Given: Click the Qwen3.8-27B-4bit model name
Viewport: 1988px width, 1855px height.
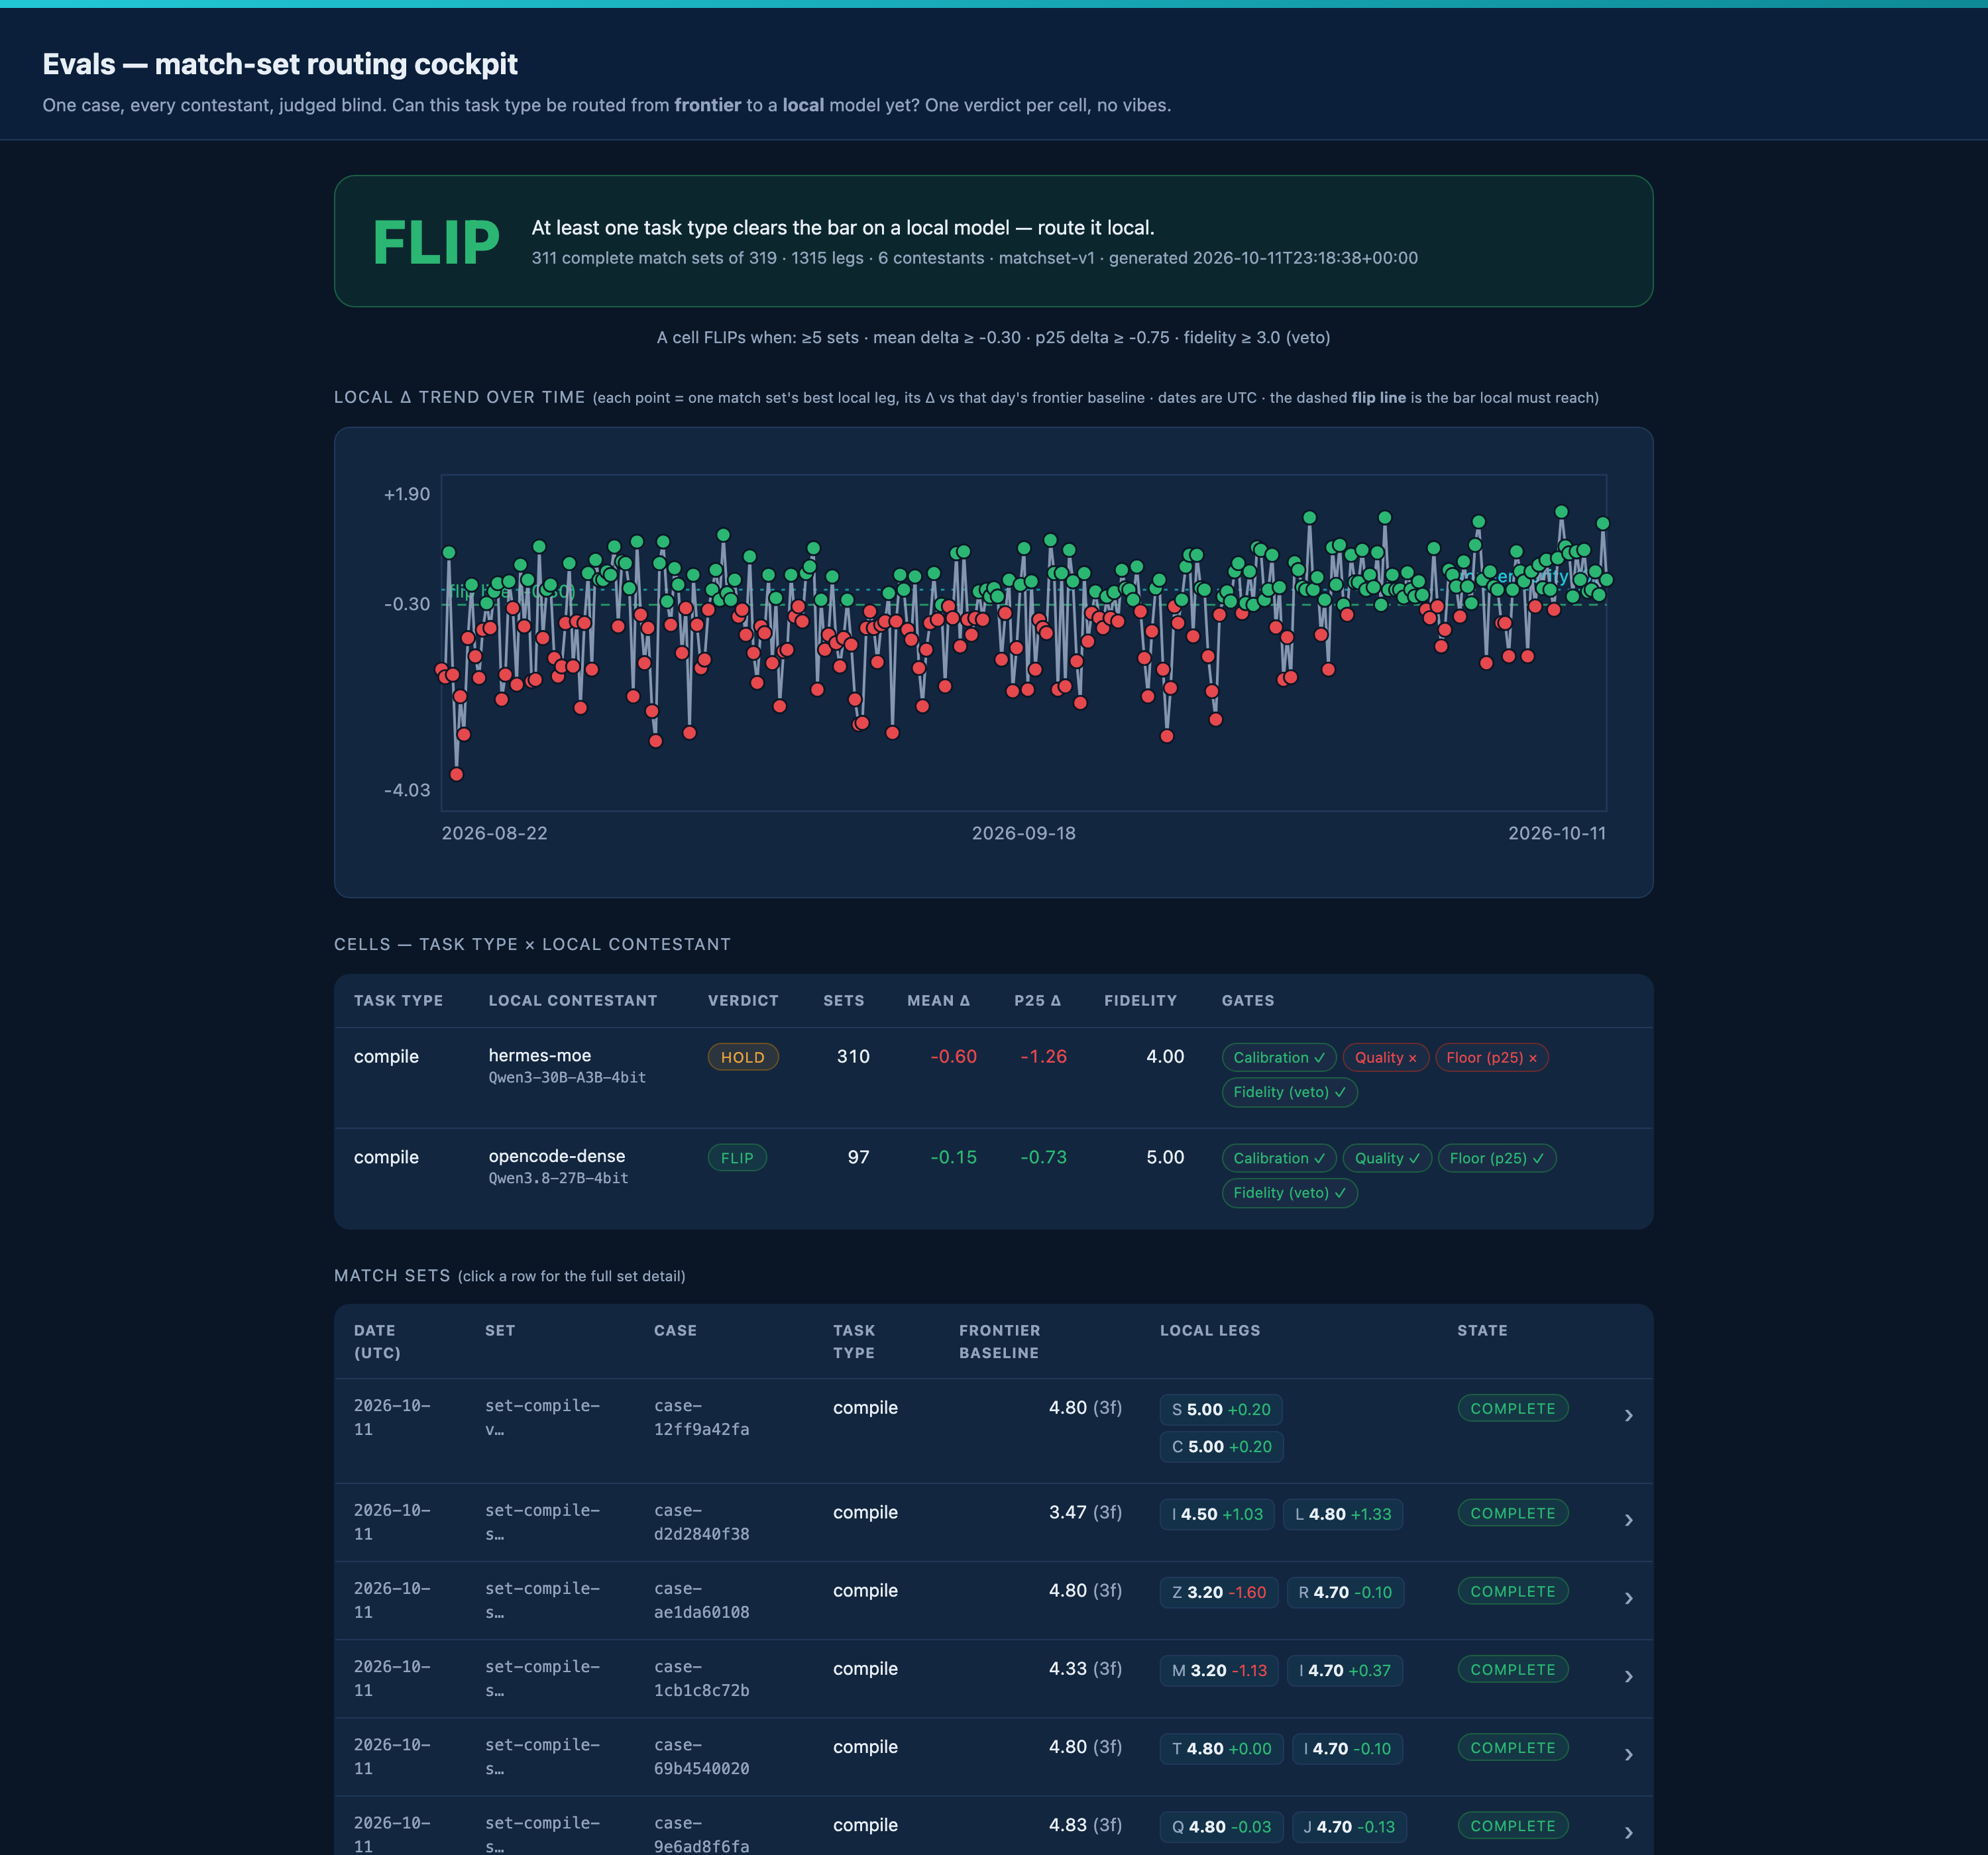Looking at the screenshot, I should point(558,1178).
